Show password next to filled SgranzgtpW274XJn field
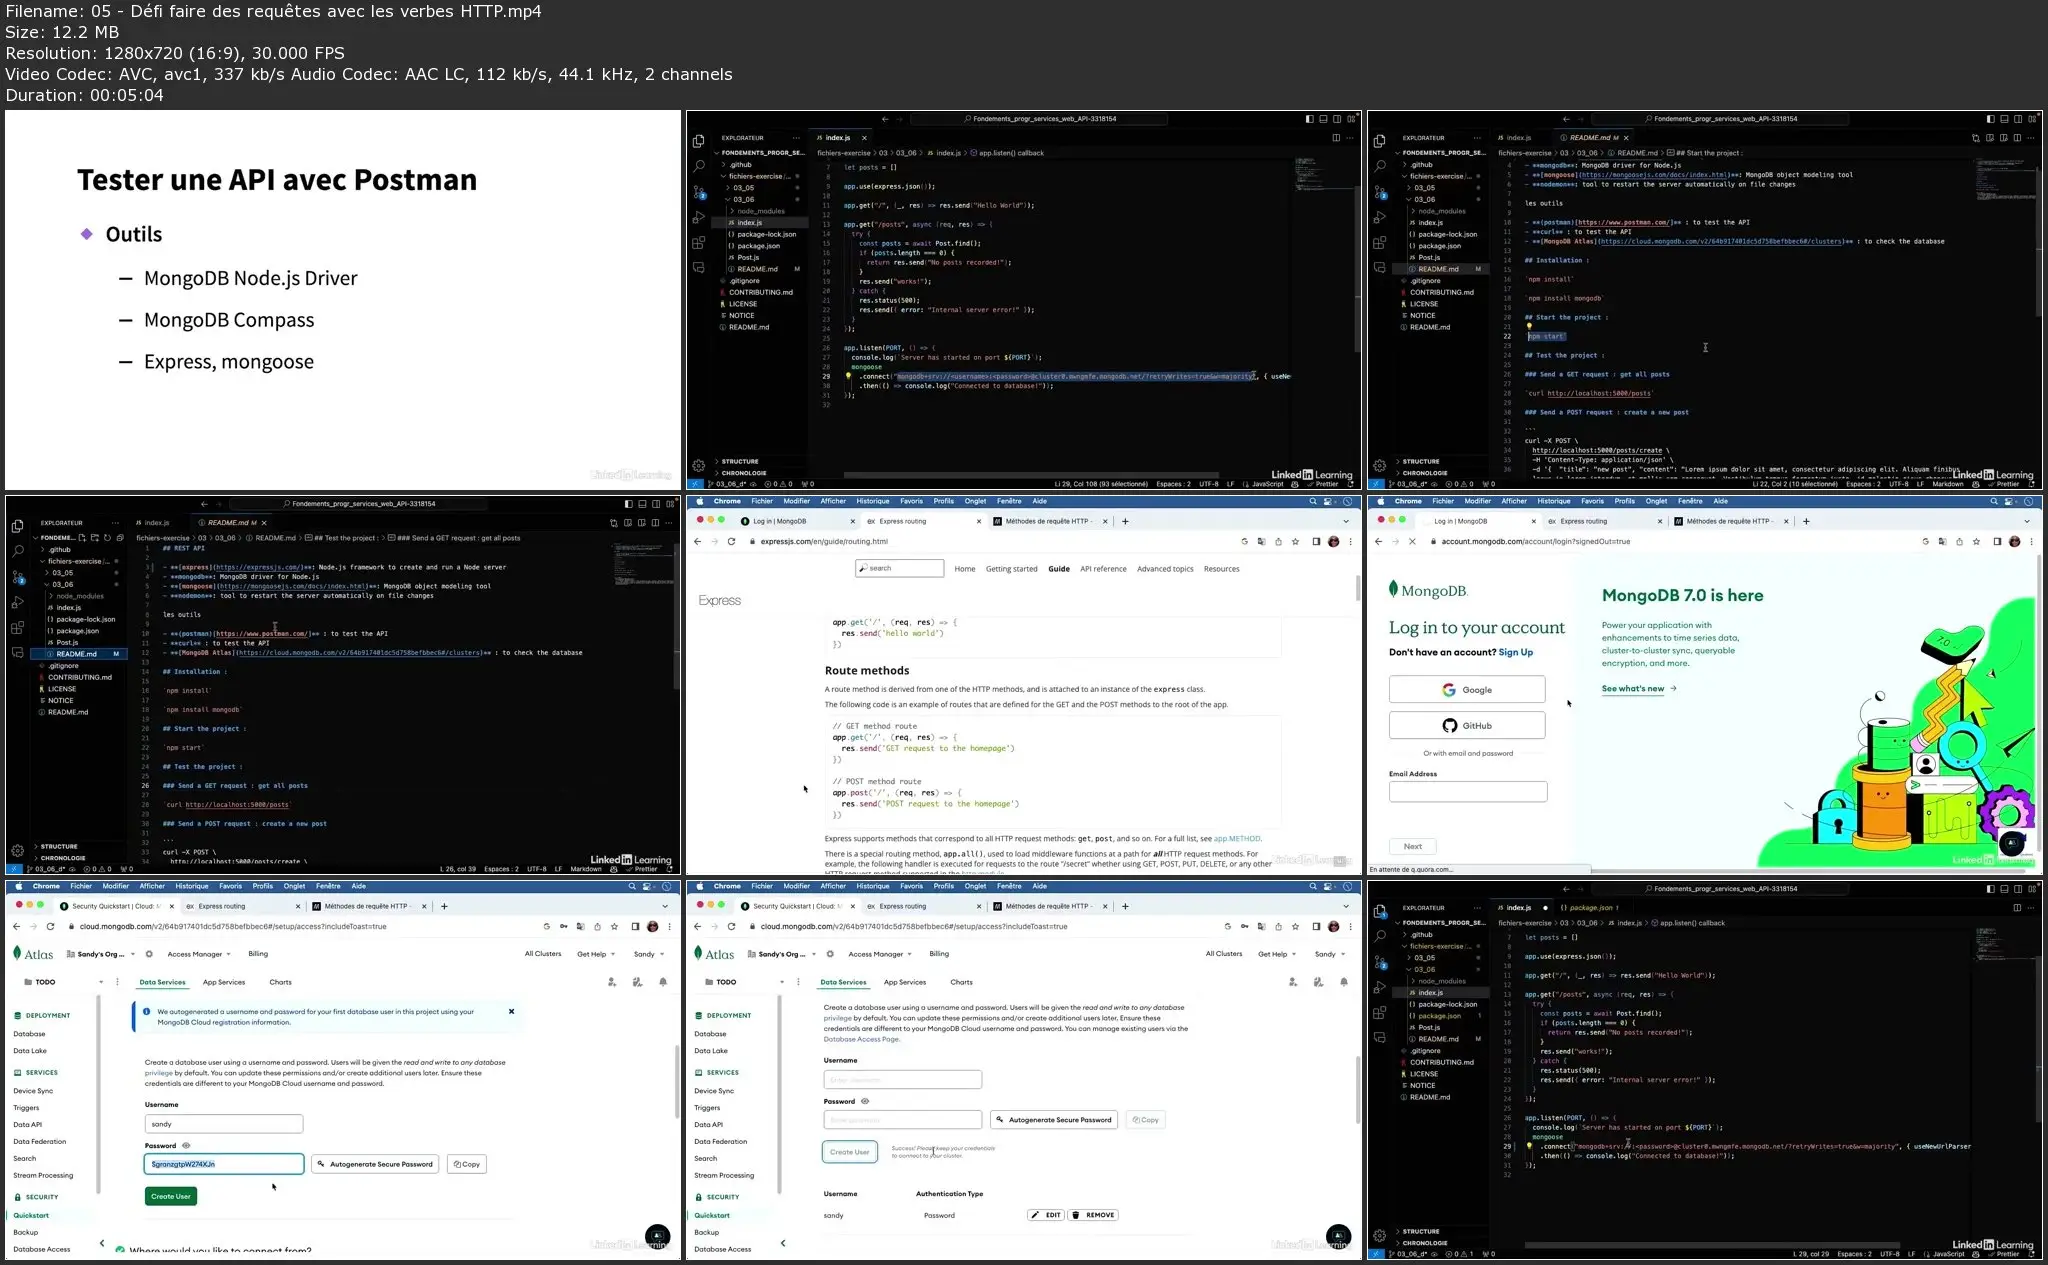Image resolution: width=2048 pixels, height=1265 pixels. [x=186, y=1146]
